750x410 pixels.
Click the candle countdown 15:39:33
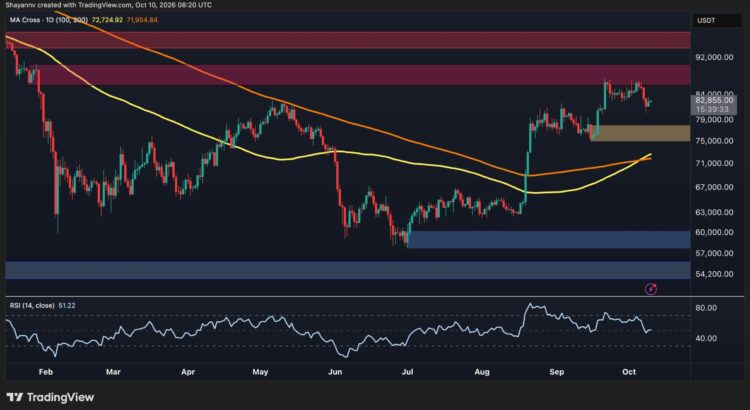(713, 109)
